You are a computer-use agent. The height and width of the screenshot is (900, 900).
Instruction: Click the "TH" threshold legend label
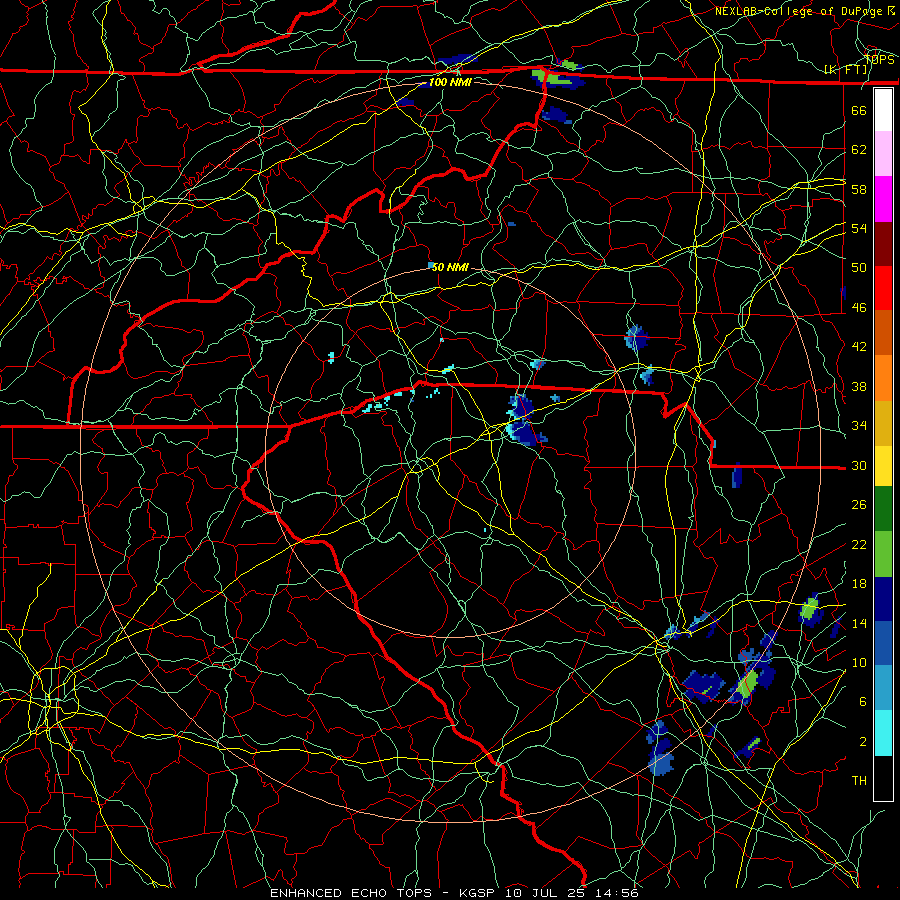[859, 781]
